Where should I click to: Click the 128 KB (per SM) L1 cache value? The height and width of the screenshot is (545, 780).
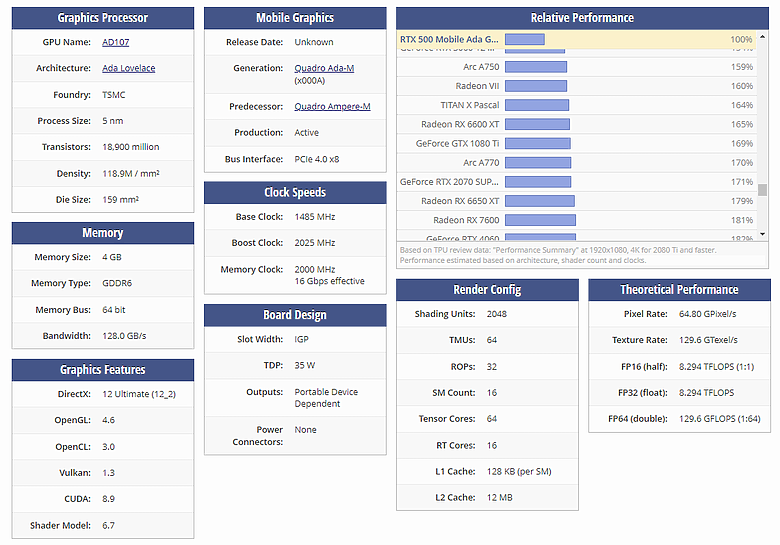coord(519,471)
